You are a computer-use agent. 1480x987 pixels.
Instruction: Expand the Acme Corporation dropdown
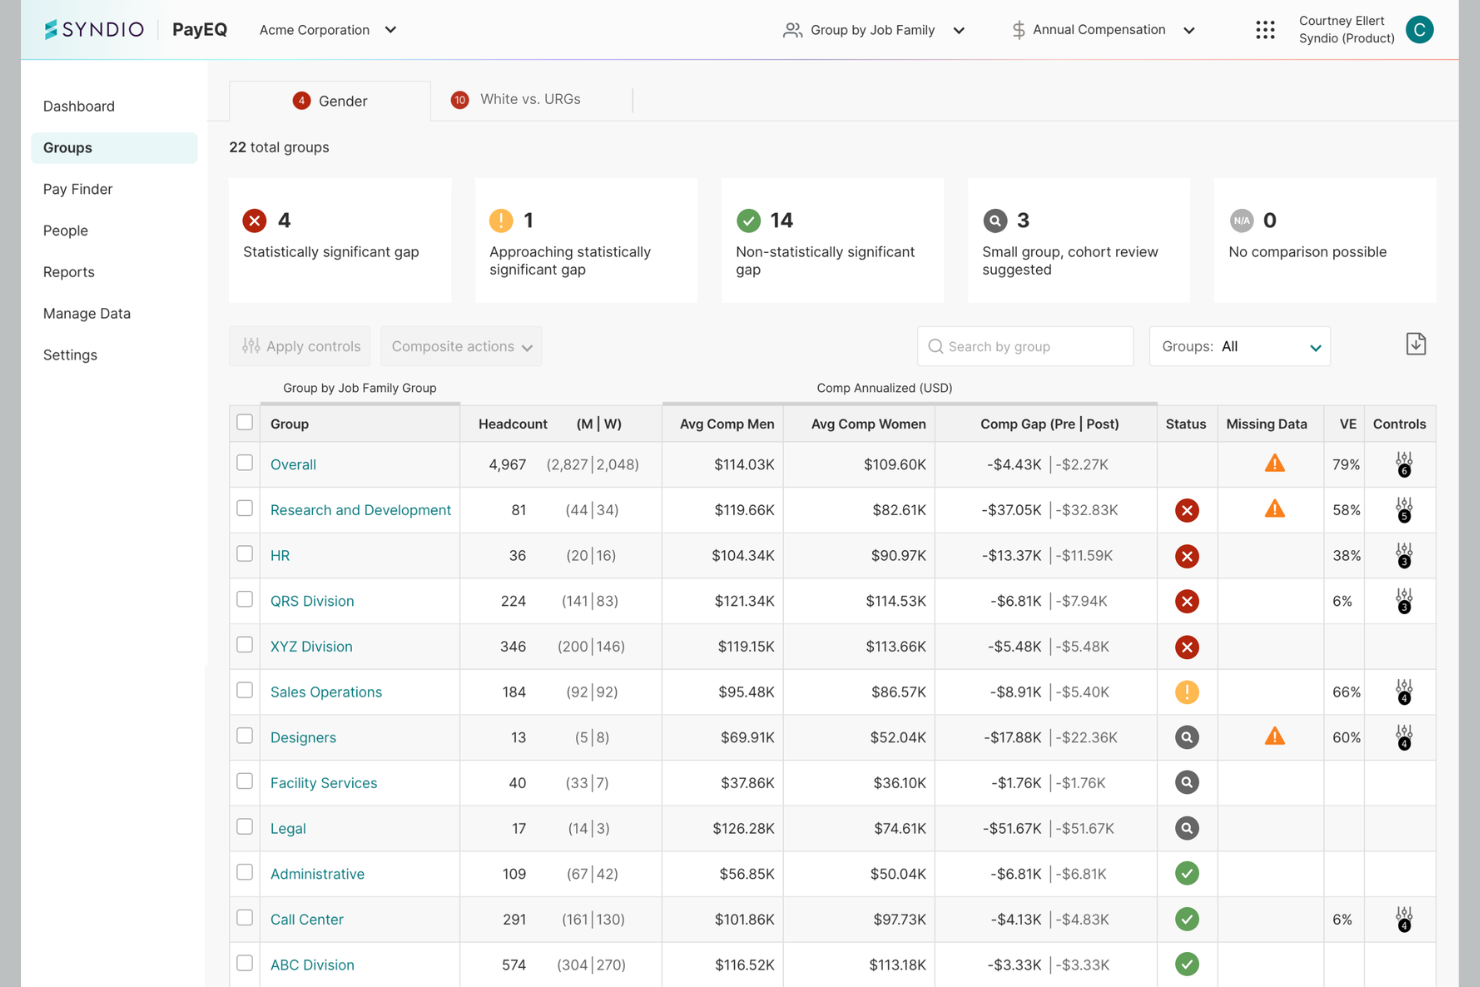328,30
